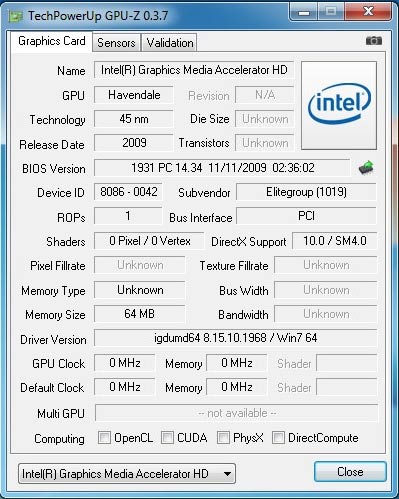The image size is (399, 499).
Task: Click the GPU field showing Havendale
Action: point(134,95)
